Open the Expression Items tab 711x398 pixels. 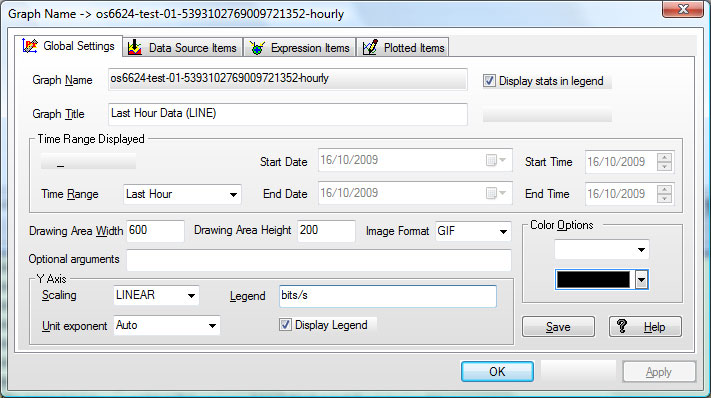(300, 48)
